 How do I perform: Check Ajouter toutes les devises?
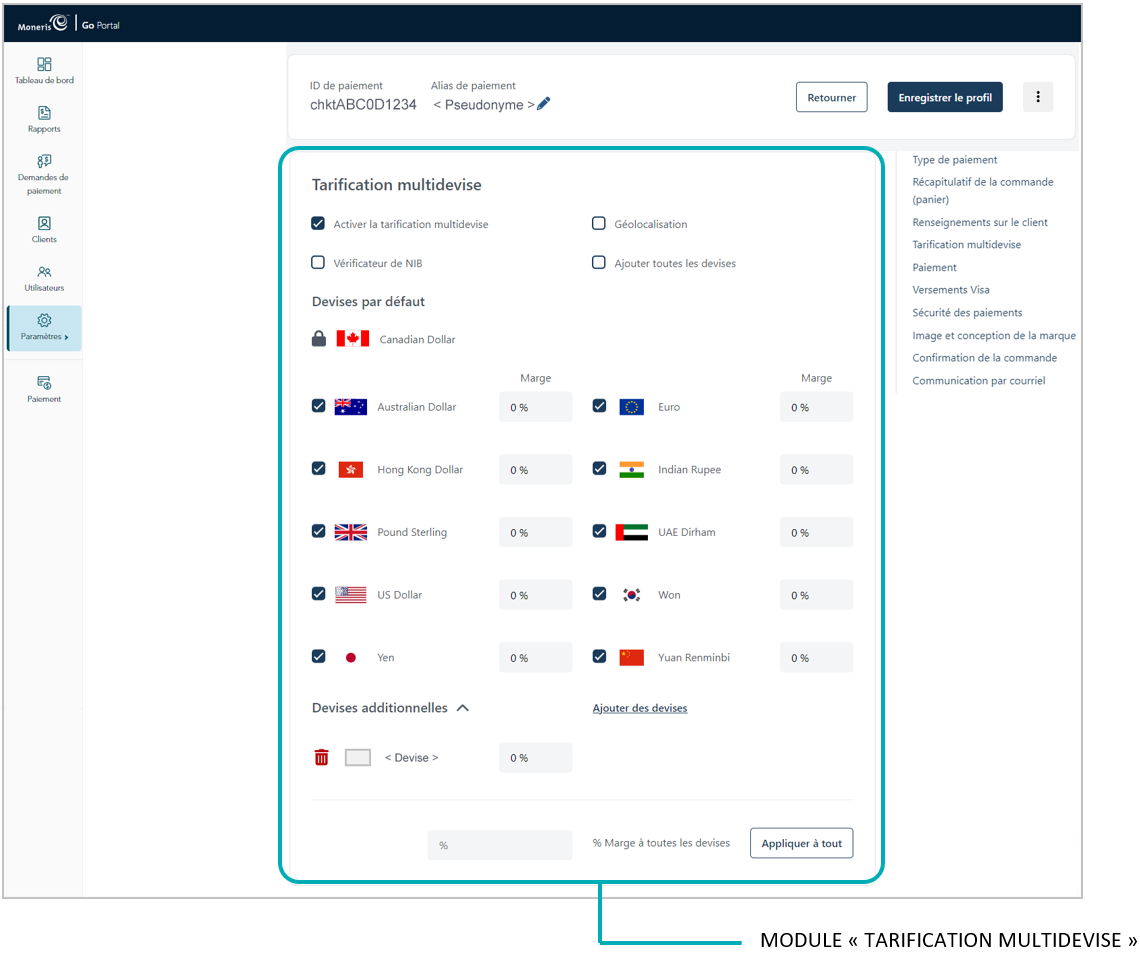tap(598, 262)
